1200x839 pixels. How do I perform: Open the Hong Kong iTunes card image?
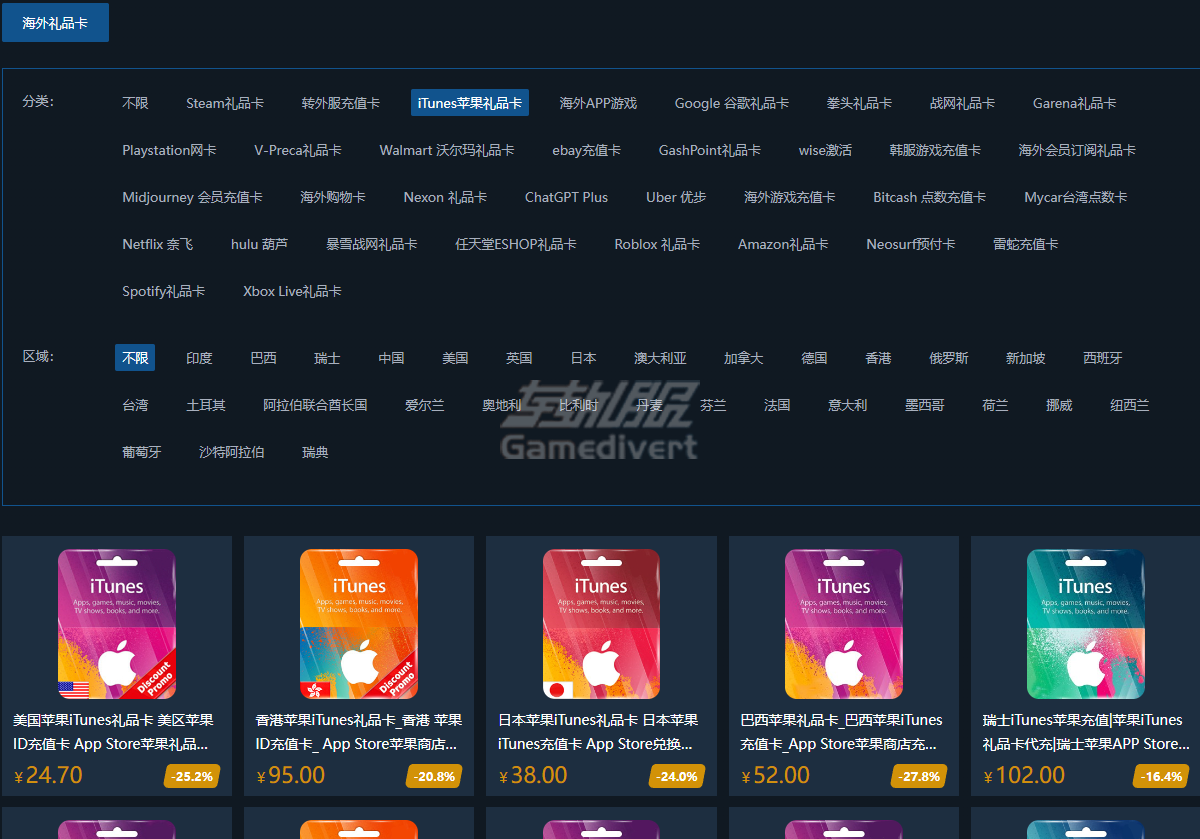[x=358, y=623]
